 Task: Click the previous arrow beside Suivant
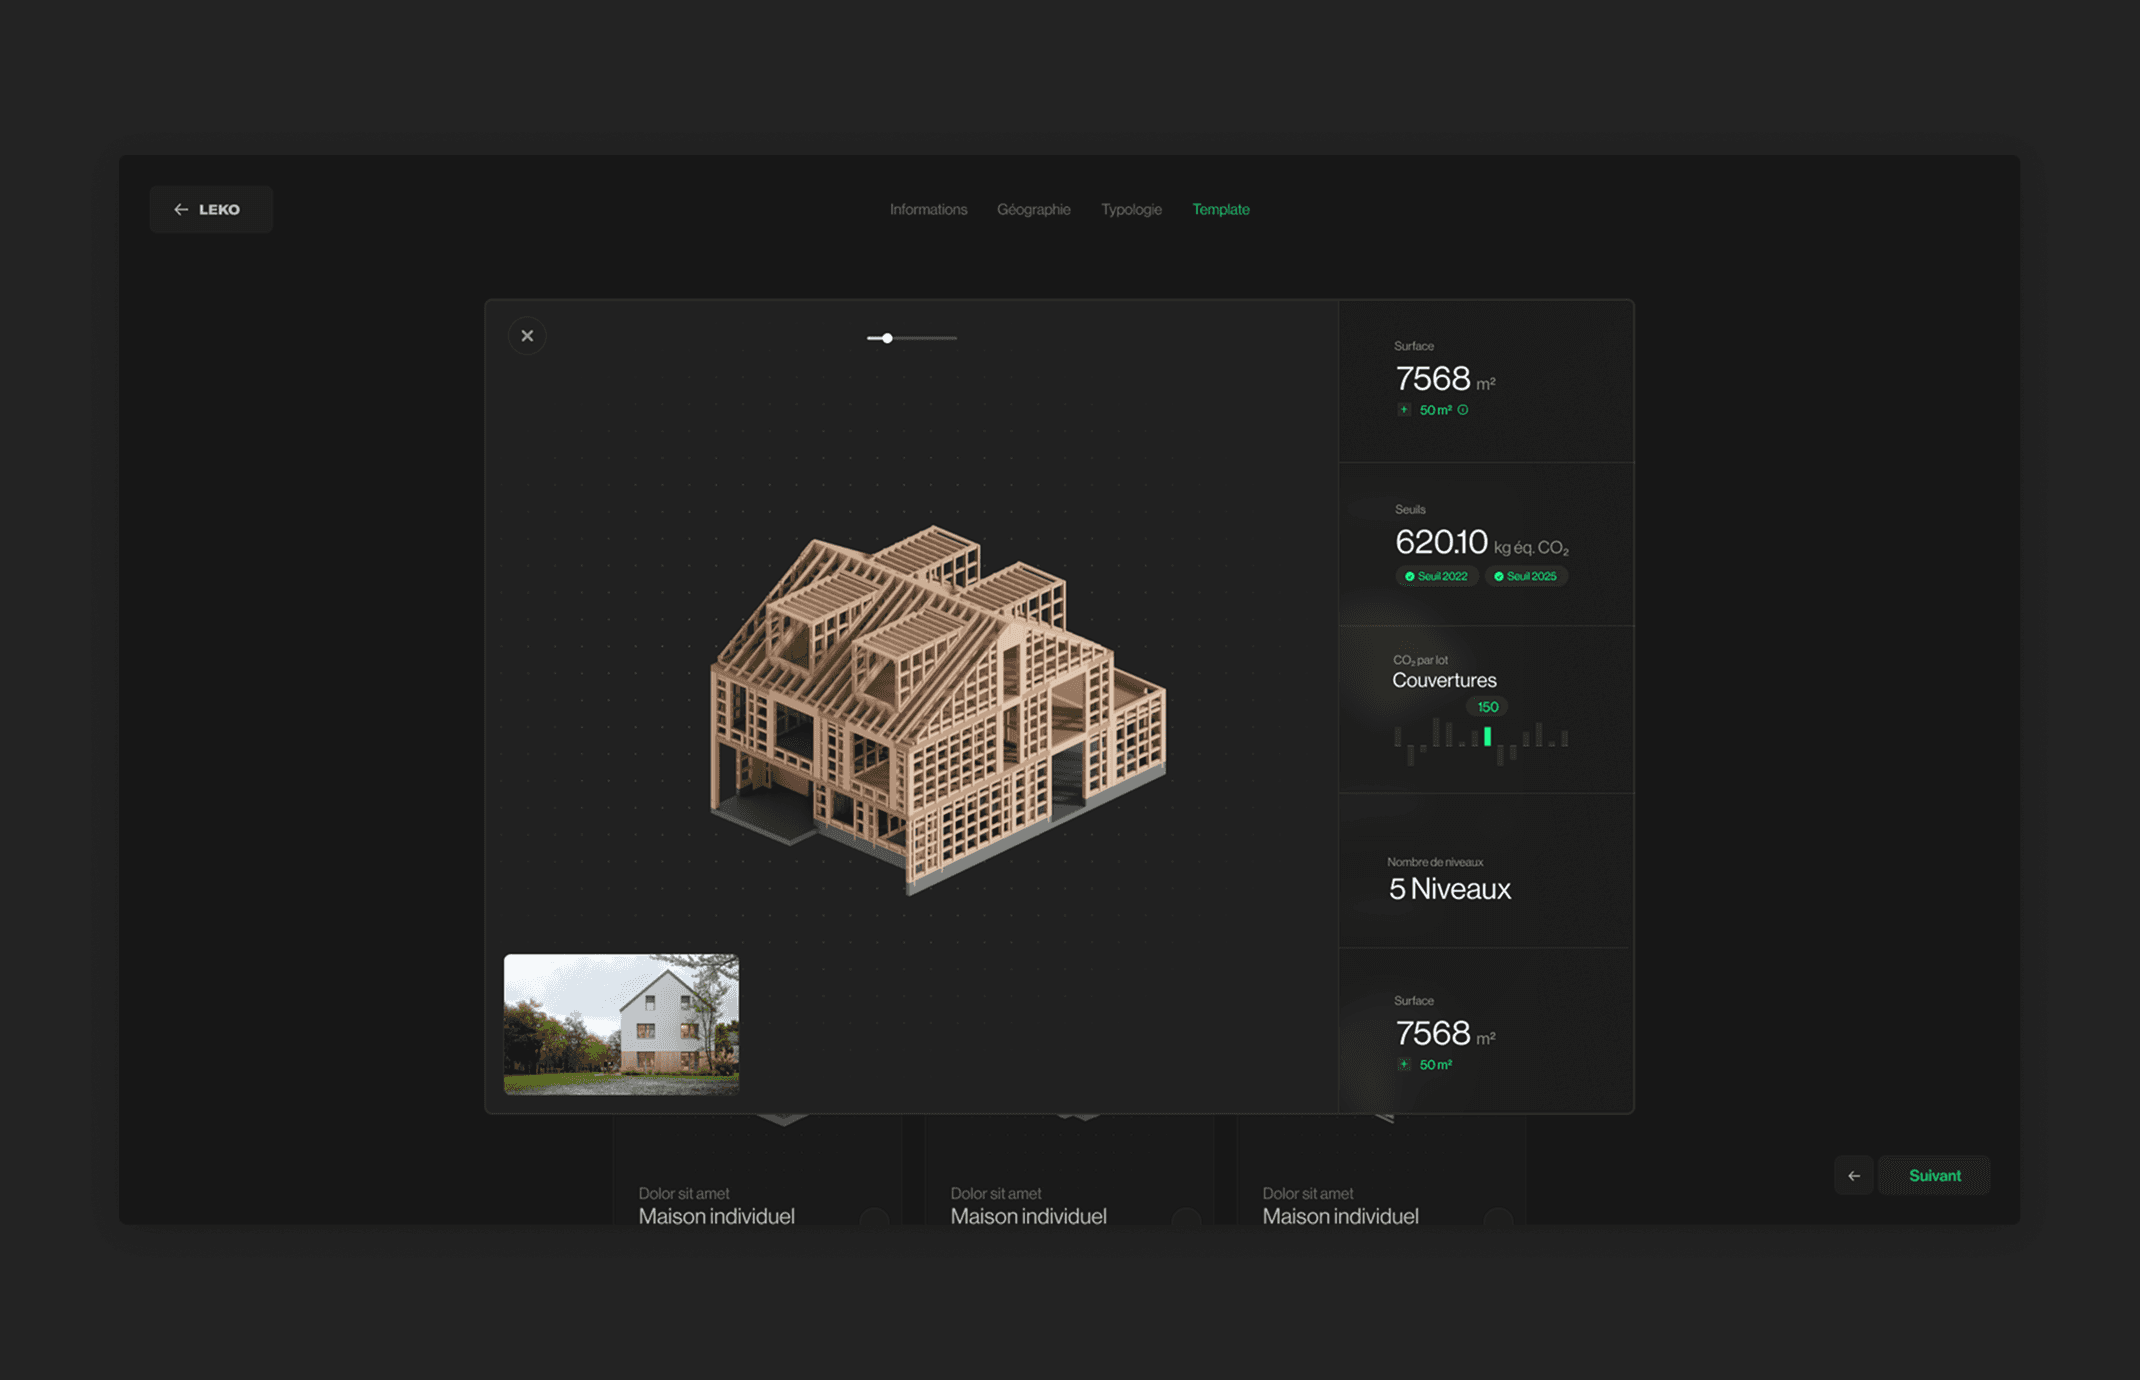[x=1854, y=1176]
